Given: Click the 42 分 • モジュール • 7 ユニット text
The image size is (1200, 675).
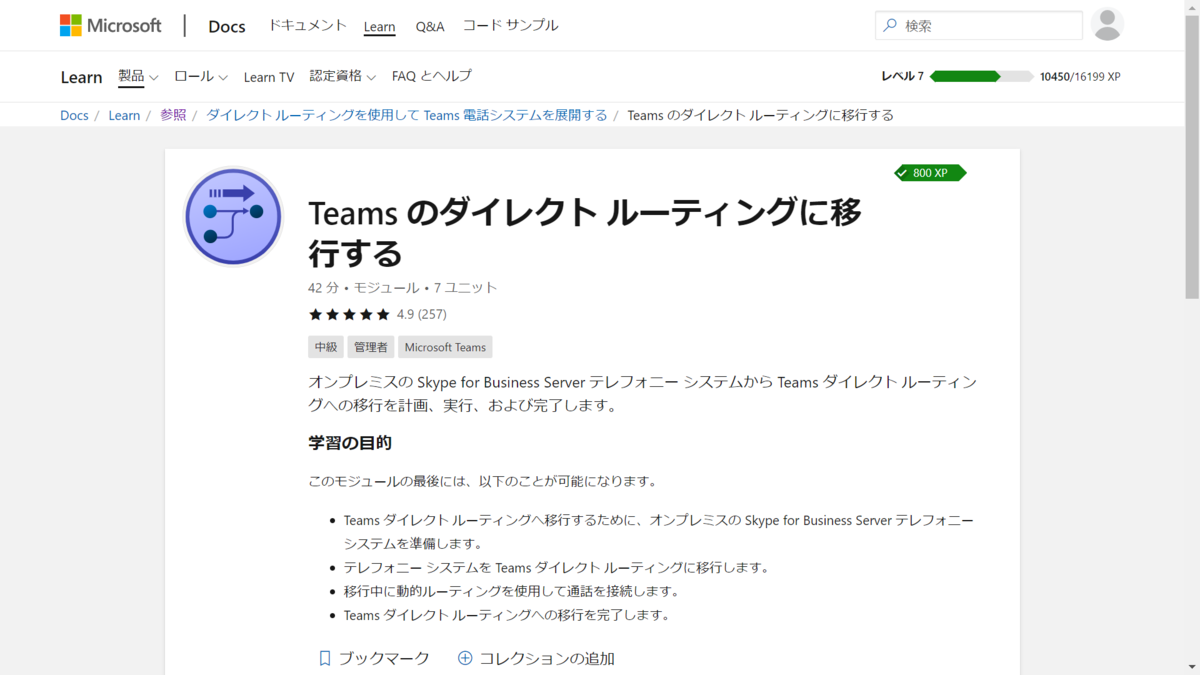Looking at the screenshot, I should [402, 287].
